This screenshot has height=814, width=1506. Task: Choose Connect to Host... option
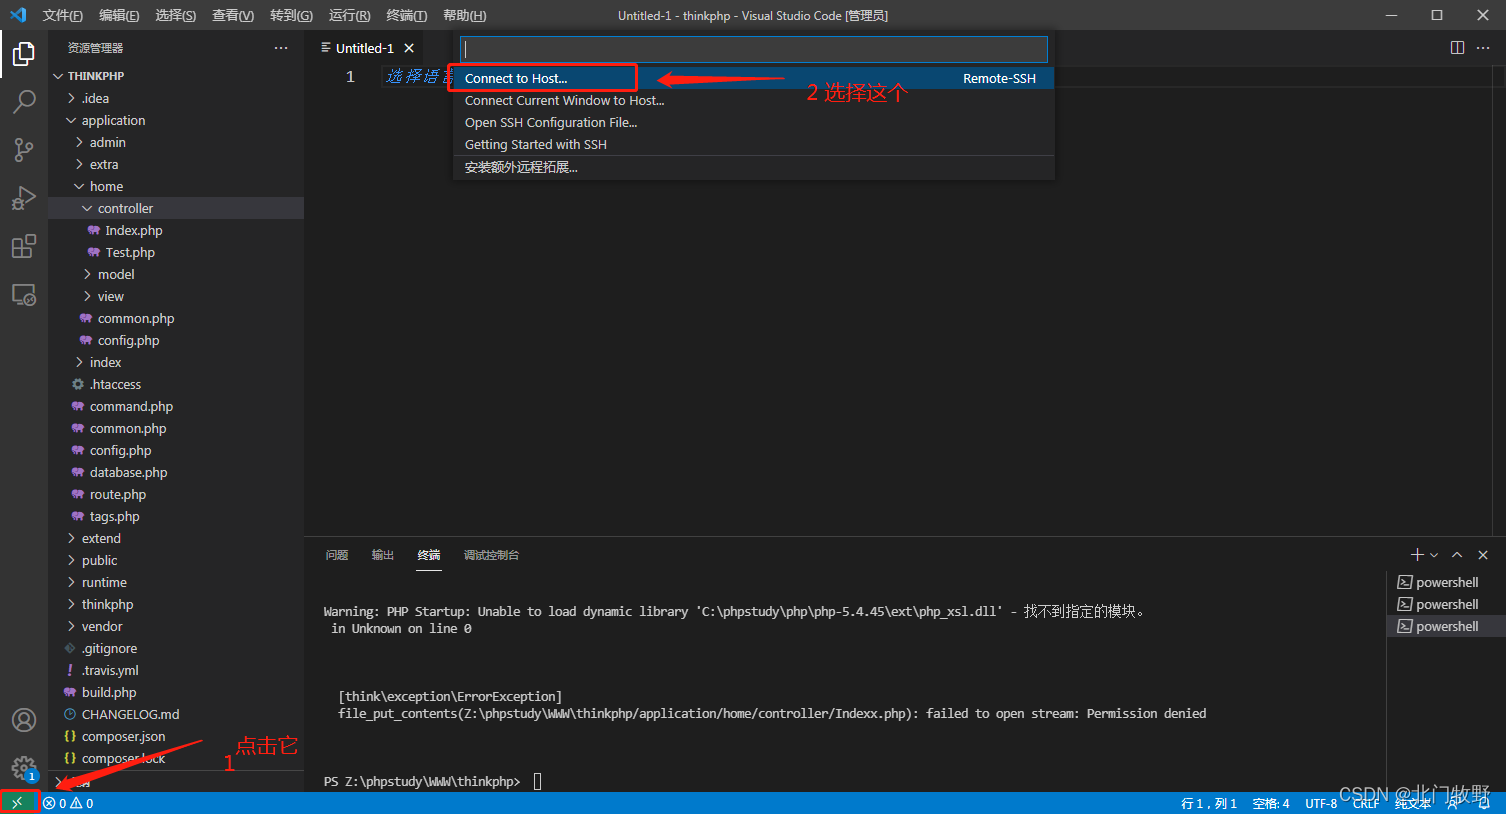pos(754,78)
